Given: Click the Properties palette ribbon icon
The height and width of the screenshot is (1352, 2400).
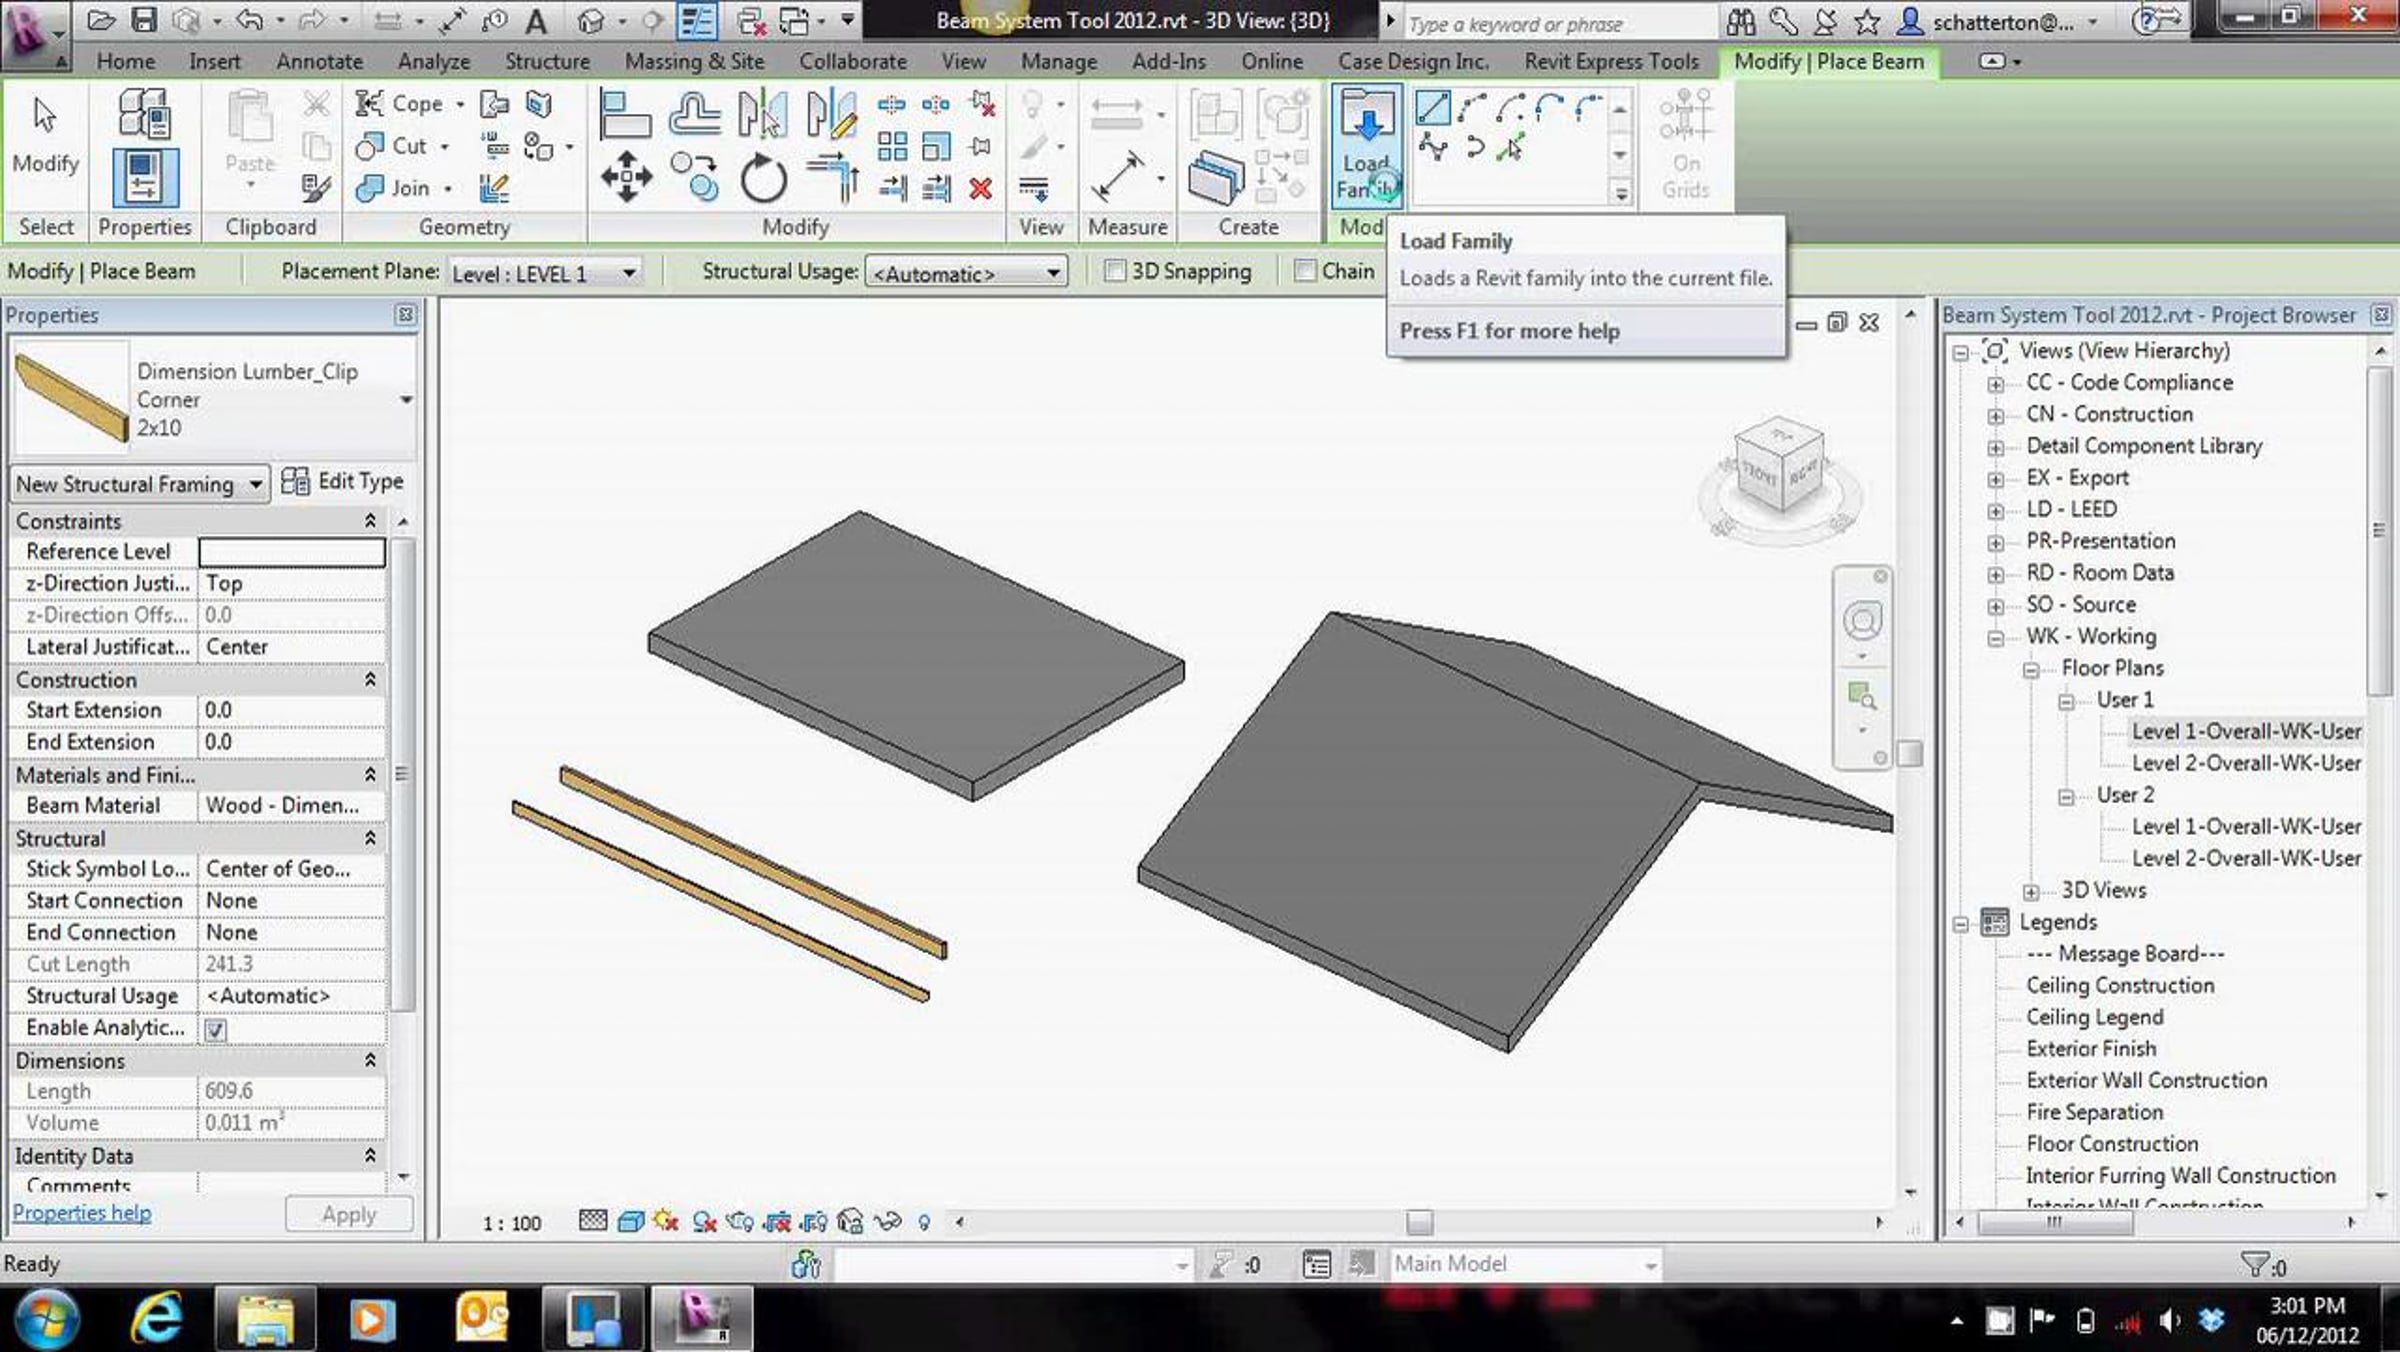Looking at the screenshot, I should point(145,177).
